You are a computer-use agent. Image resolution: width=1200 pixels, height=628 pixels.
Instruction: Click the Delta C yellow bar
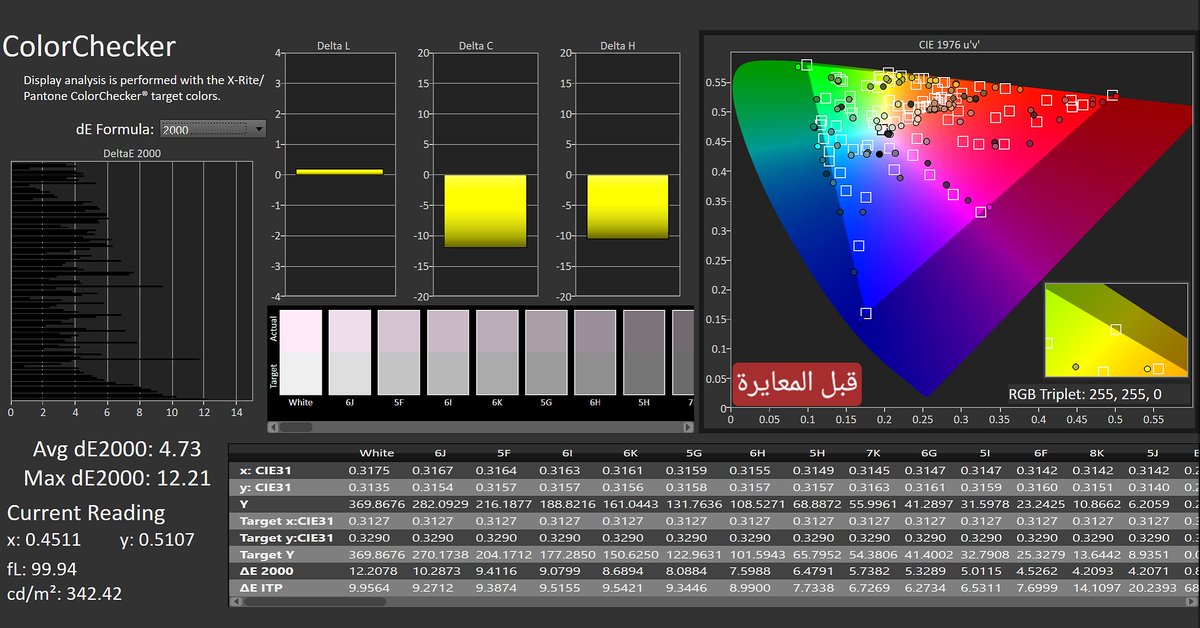485,211
